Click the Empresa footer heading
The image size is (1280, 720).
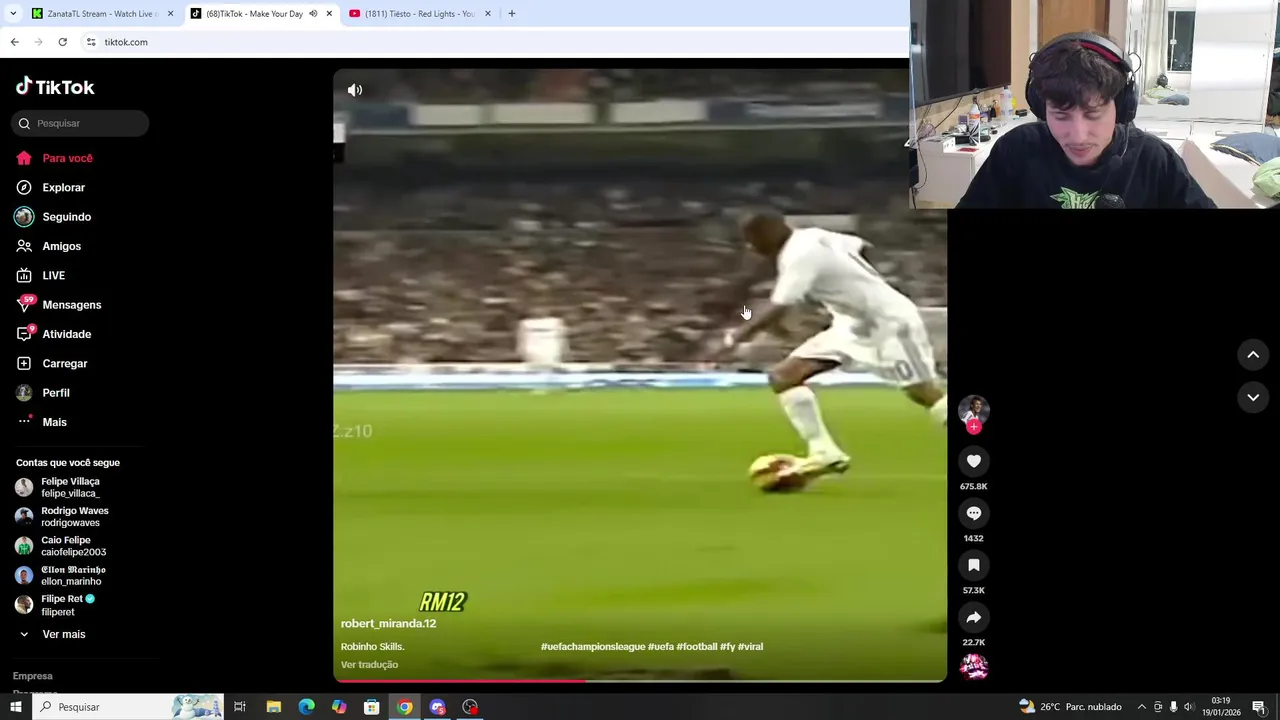point(32,676)
